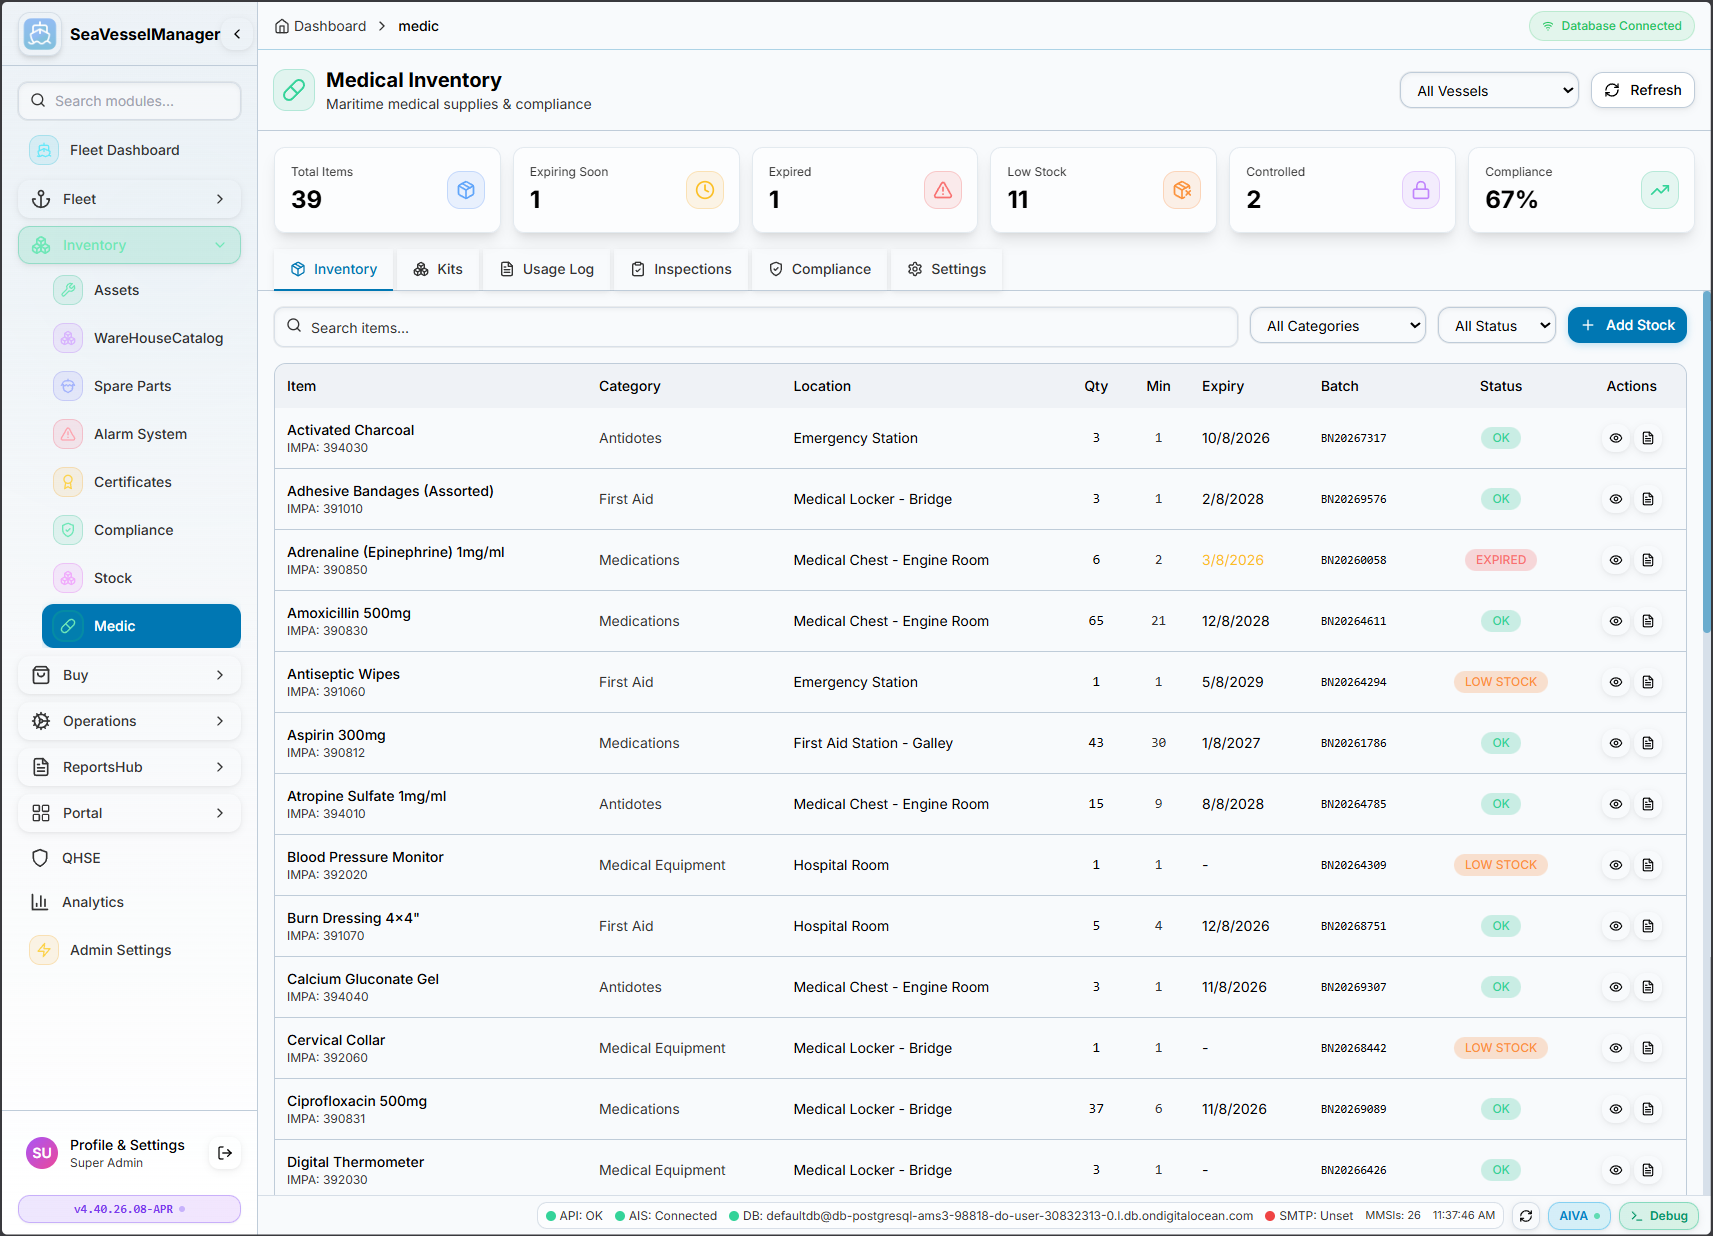
Task: Collapse the sidebar with the chevron arrow
Action: pyautogui.click(x=237, y=33)
